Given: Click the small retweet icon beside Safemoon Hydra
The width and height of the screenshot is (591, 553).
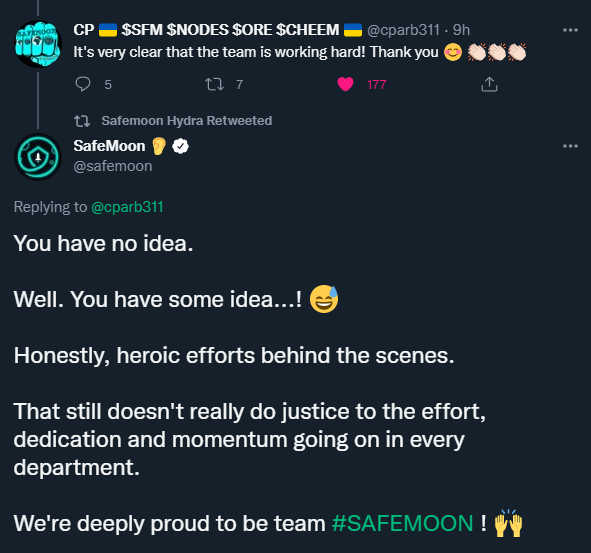Looking at the screenshot, I should click(82, 121).
